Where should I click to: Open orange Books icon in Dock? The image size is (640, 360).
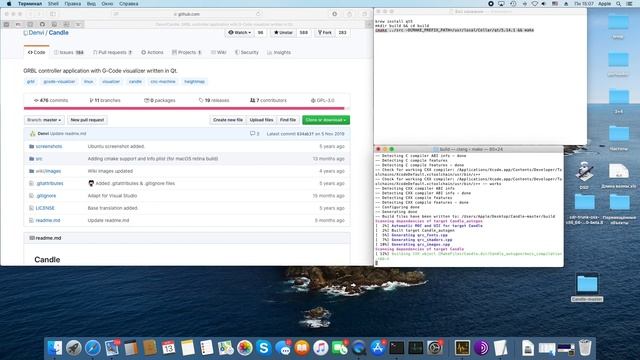coord(302,348)
